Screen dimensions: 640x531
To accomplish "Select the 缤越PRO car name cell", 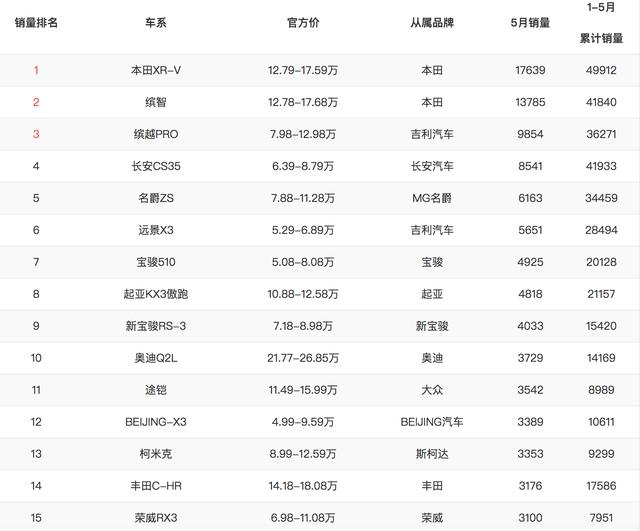I will coord(156,134).
